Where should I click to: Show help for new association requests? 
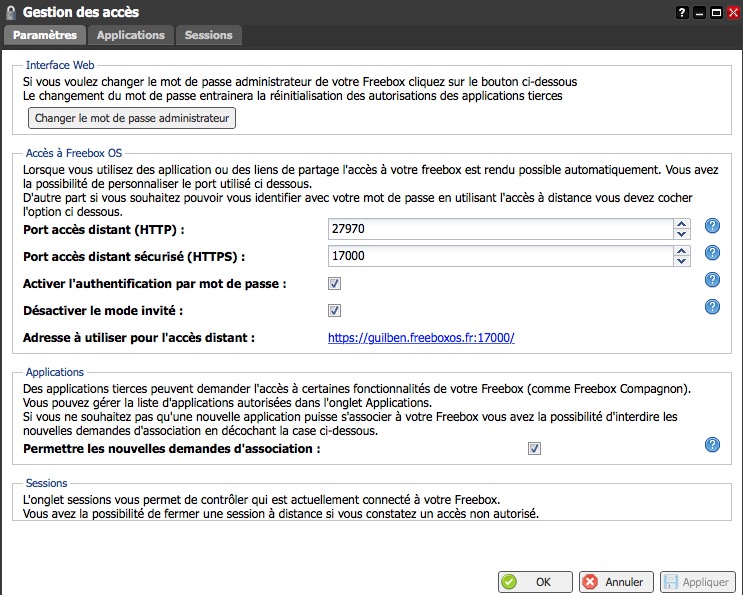click(x=712, y=445)
